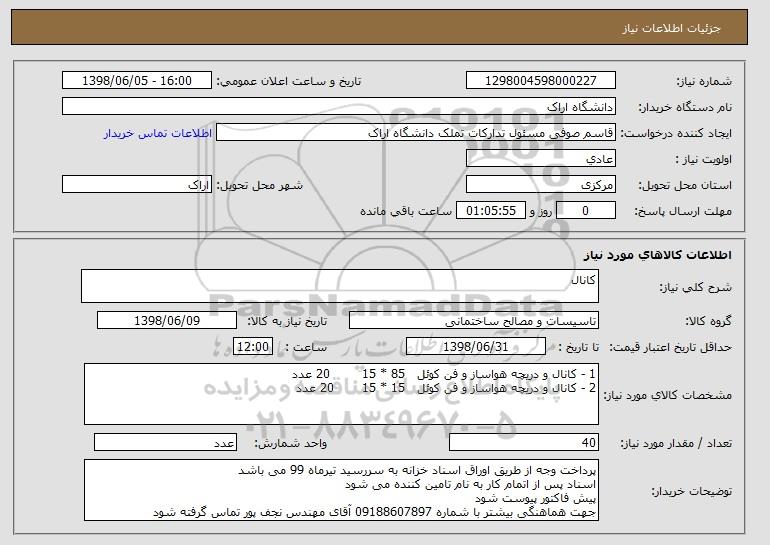Open the buyer contact information link
Image resolution: width=770 pixels, height=545 pixels.
pos(158,133)
